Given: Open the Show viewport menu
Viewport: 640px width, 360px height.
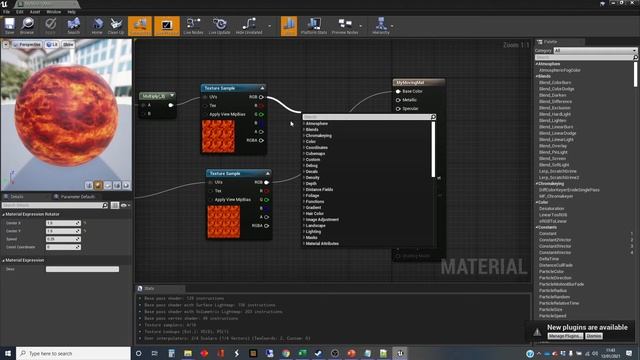Looking at the screenshot, I should pos(68,44).
